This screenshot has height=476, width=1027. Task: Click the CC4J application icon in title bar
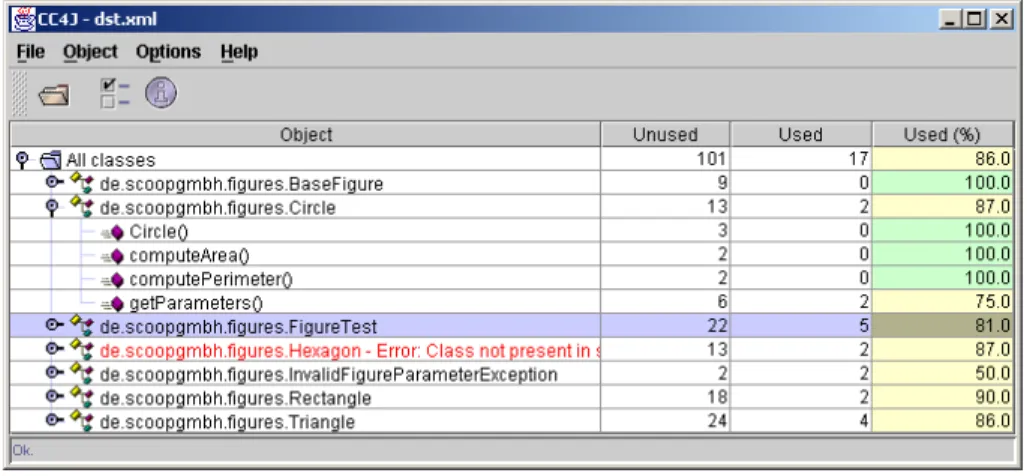point(24,18)
